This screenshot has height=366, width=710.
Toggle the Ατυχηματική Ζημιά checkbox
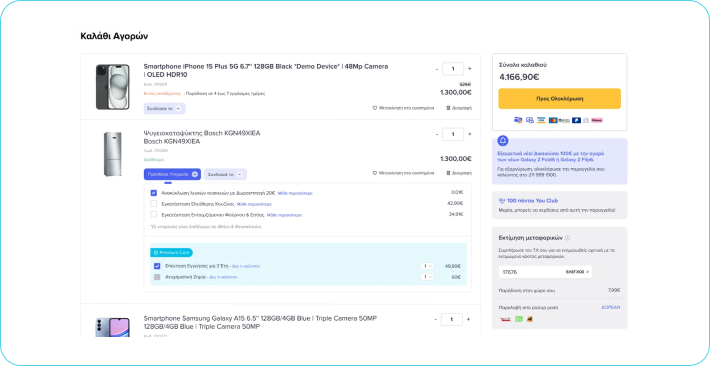click(157, 277)
